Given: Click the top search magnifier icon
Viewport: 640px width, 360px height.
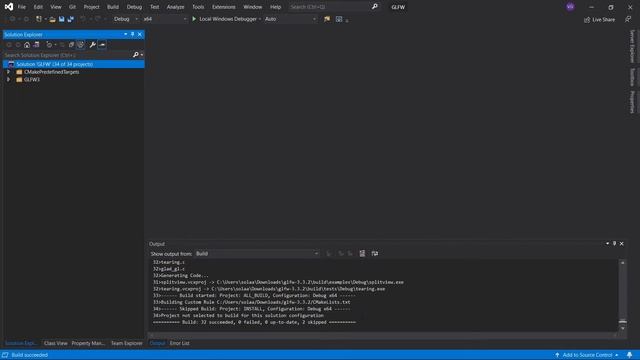Looking at the screenshot, I should [375, 7].
